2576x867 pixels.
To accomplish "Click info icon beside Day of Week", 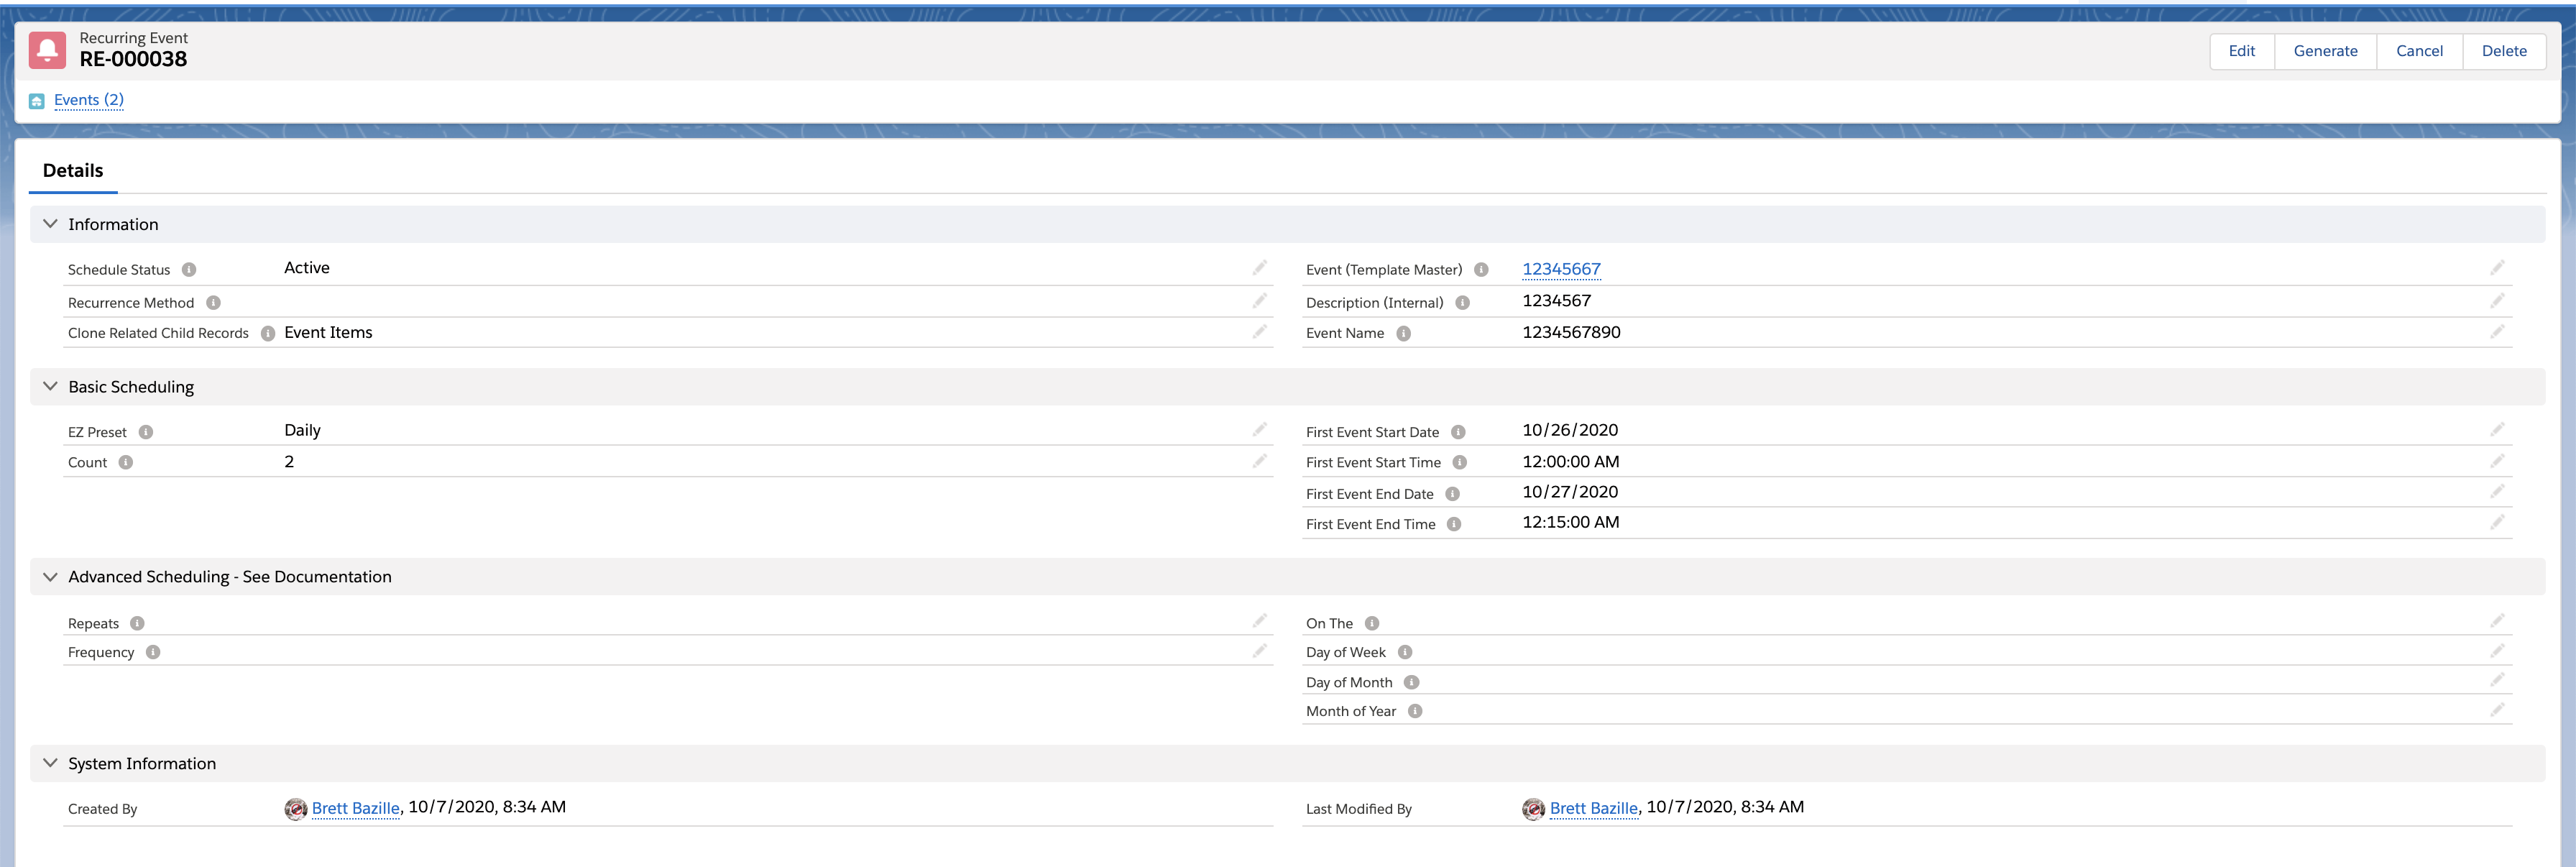I will (x=1404, y=652).
